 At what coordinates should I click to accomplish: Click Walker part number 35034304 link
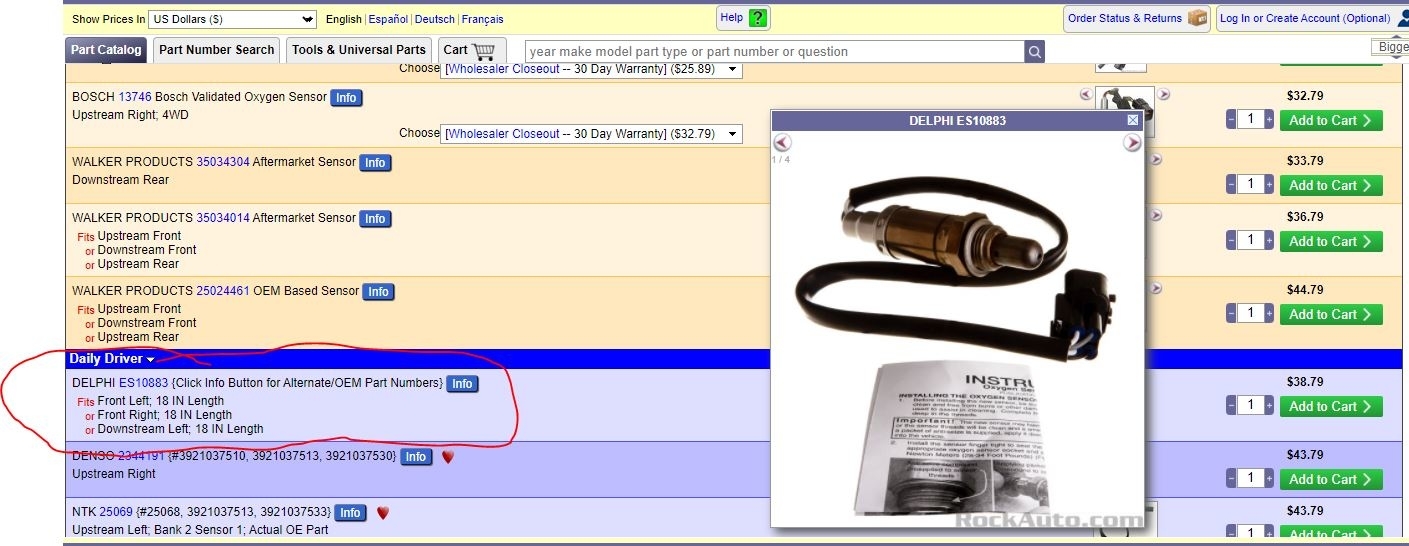(x=223, y=161)
